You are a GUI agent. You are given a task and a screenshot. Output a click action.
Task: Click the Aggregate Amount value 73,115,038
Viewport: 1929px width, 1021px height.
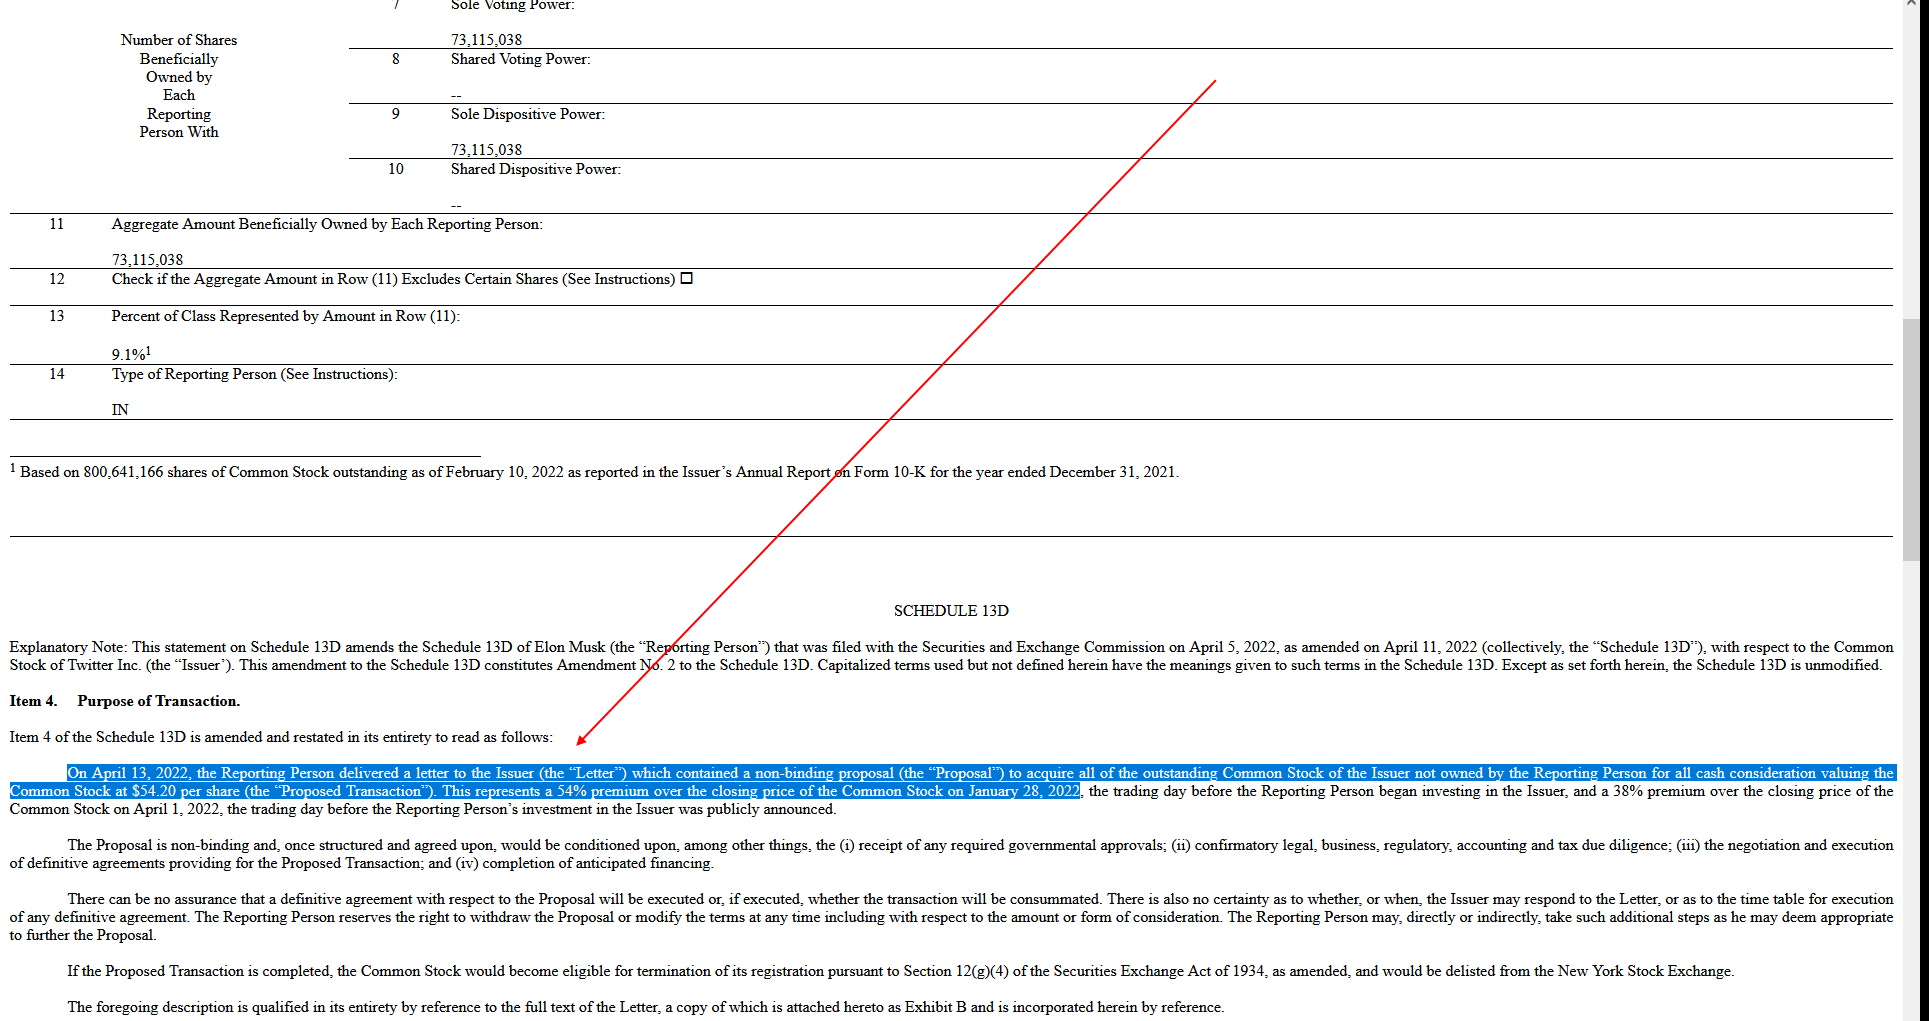click(x=147, y=260)
